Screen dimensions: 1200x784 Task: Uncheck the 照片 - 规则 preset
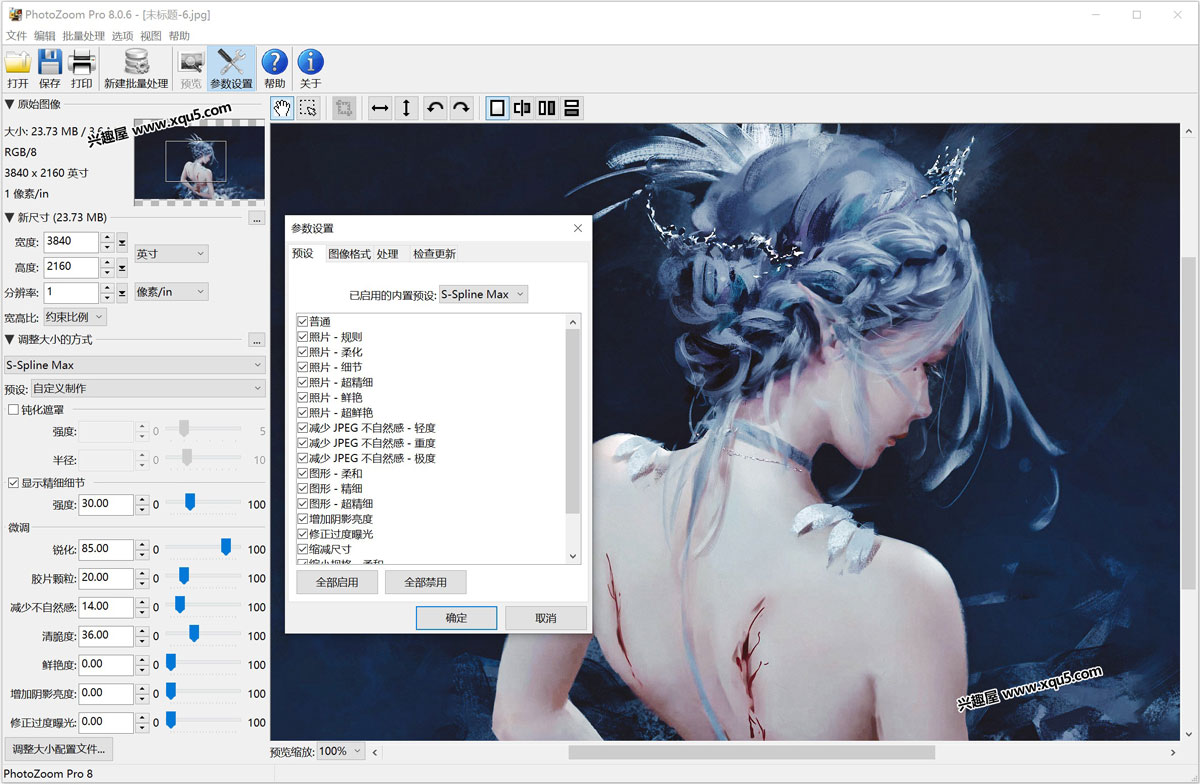(302, 337)
